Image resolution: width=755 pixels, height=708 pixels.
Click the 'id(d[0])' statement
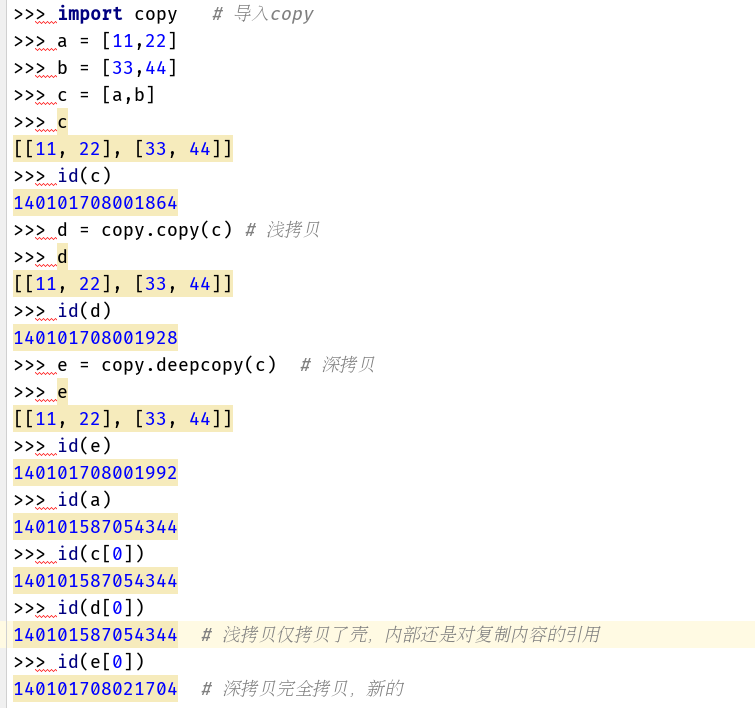pos(101,607)
